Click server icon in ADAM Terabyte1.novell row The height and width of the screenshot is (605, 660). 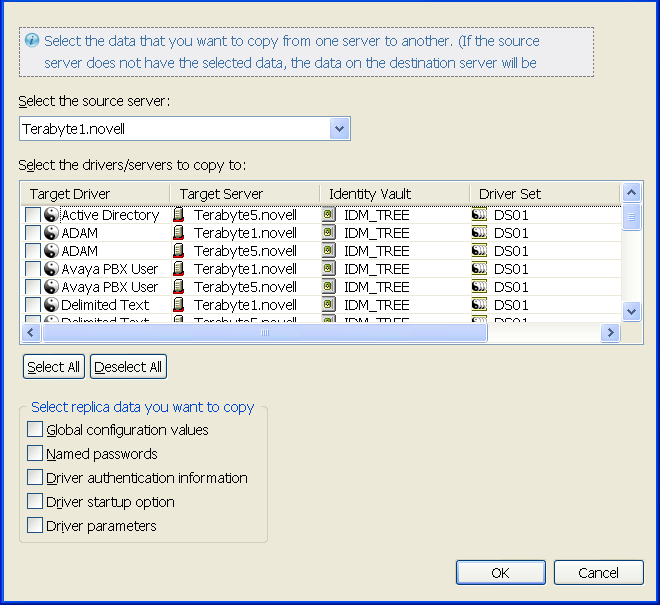[x=178, y=233]
